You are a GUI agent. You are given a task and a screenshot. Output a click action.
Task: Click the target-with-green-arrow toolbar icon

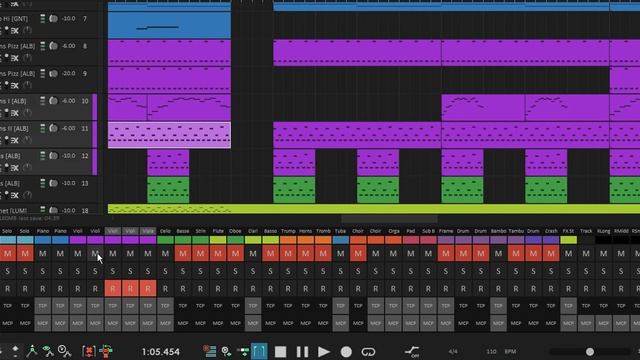coord(226,351)
